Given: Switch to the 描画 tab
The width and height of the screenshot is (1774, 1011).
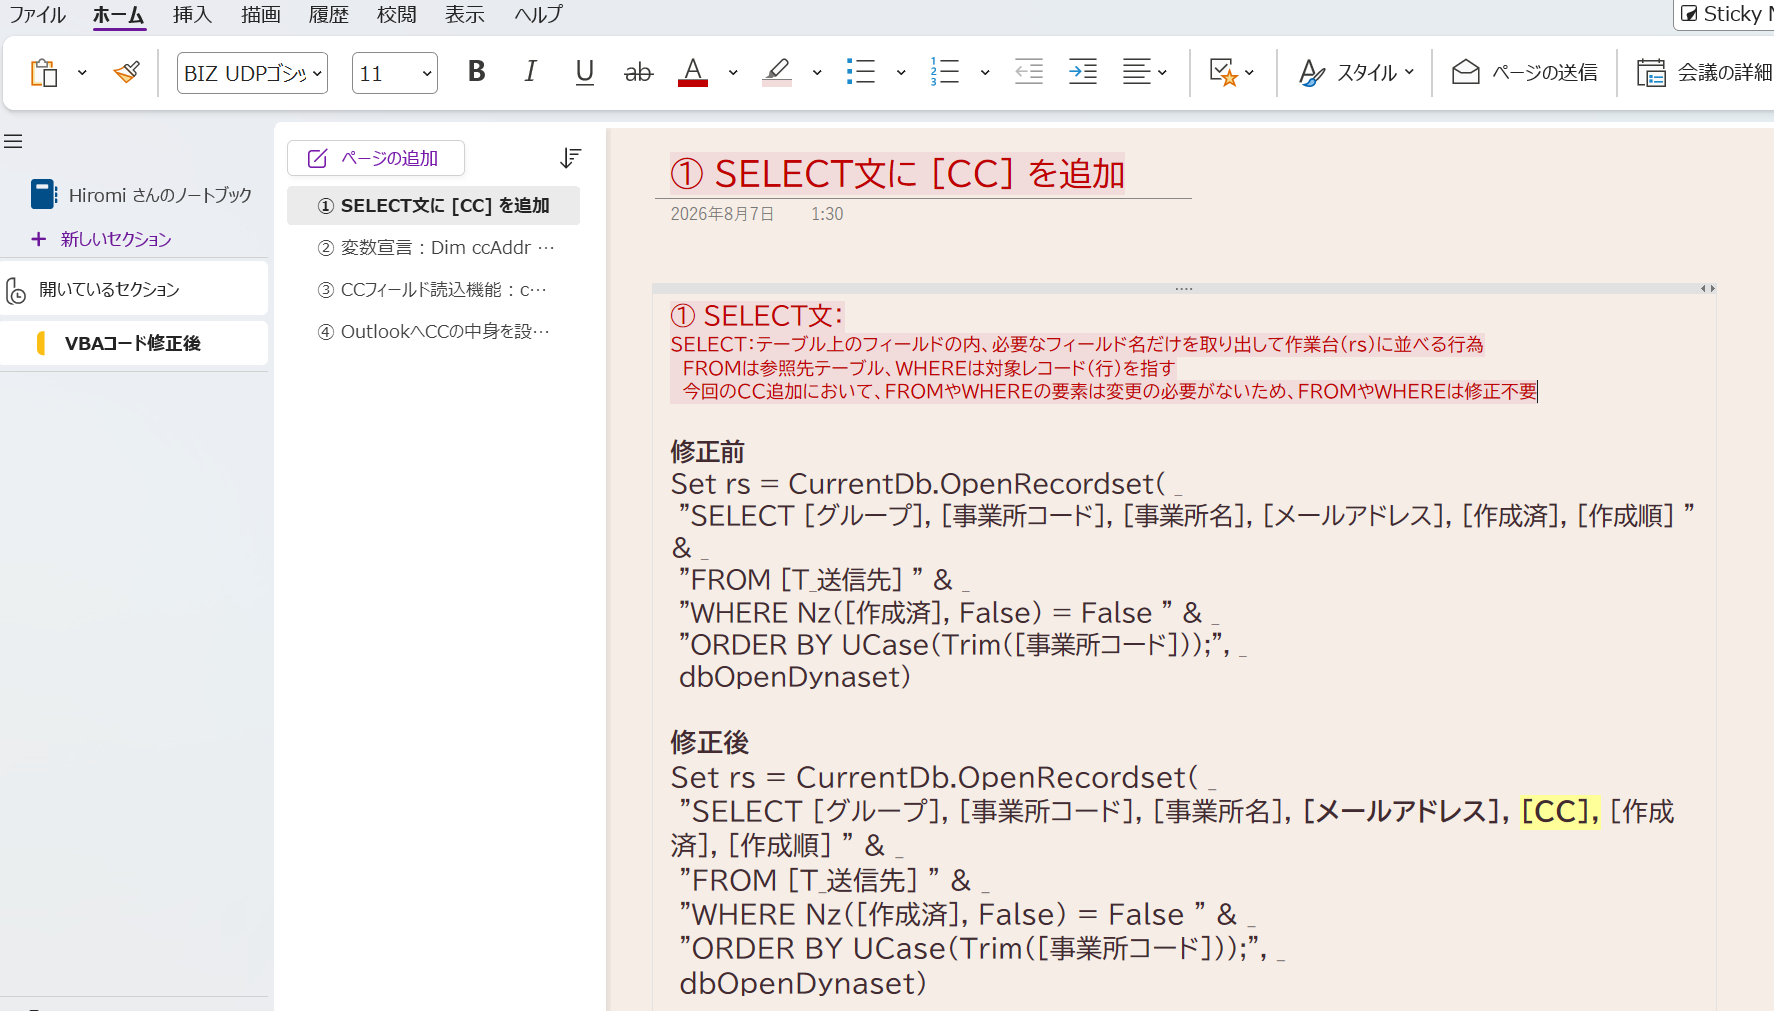Looking at the screenshot, I should tap(260, 15).
